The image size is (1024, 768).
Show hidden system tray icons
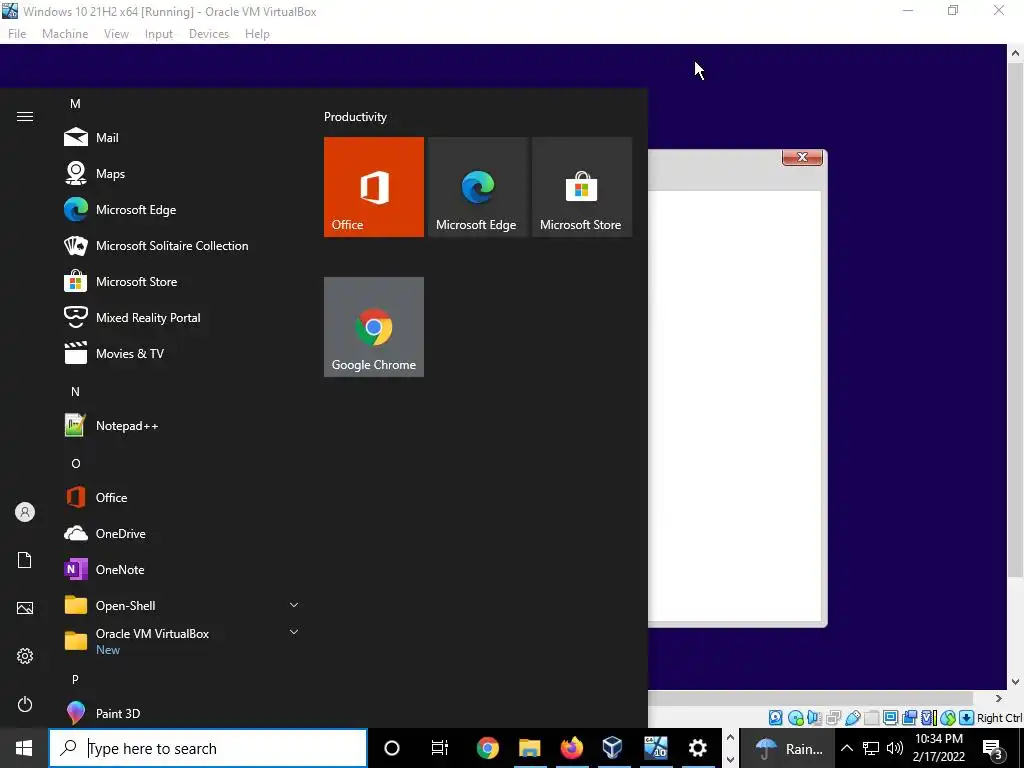point(846,748)
